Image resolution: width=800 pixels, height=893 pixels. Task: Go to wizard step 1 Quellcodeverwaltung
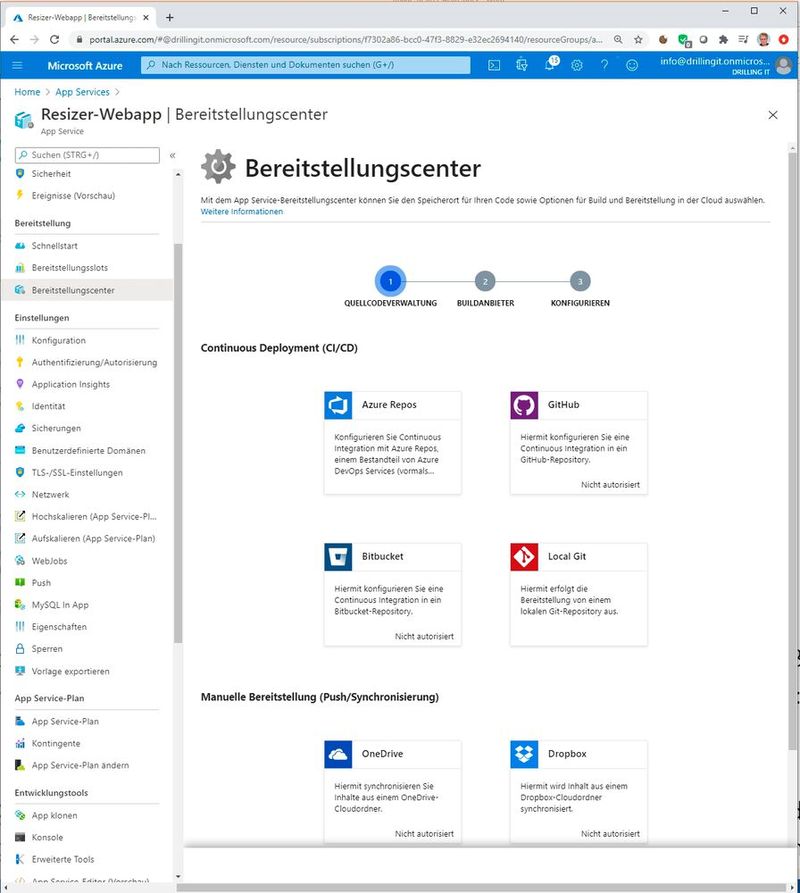coord(391,281)
